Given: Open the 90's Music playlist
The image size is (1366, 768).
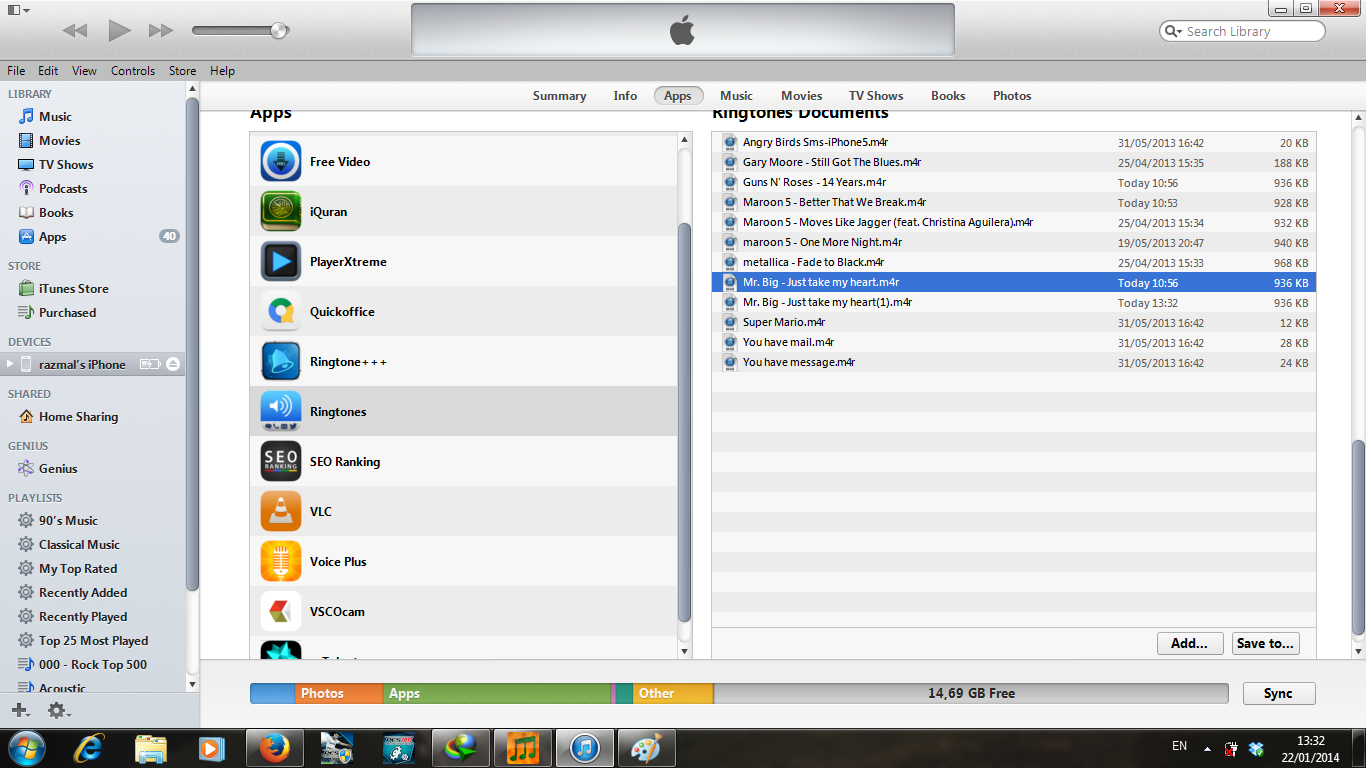Looking at the screenshot, I should click(68, 521).
